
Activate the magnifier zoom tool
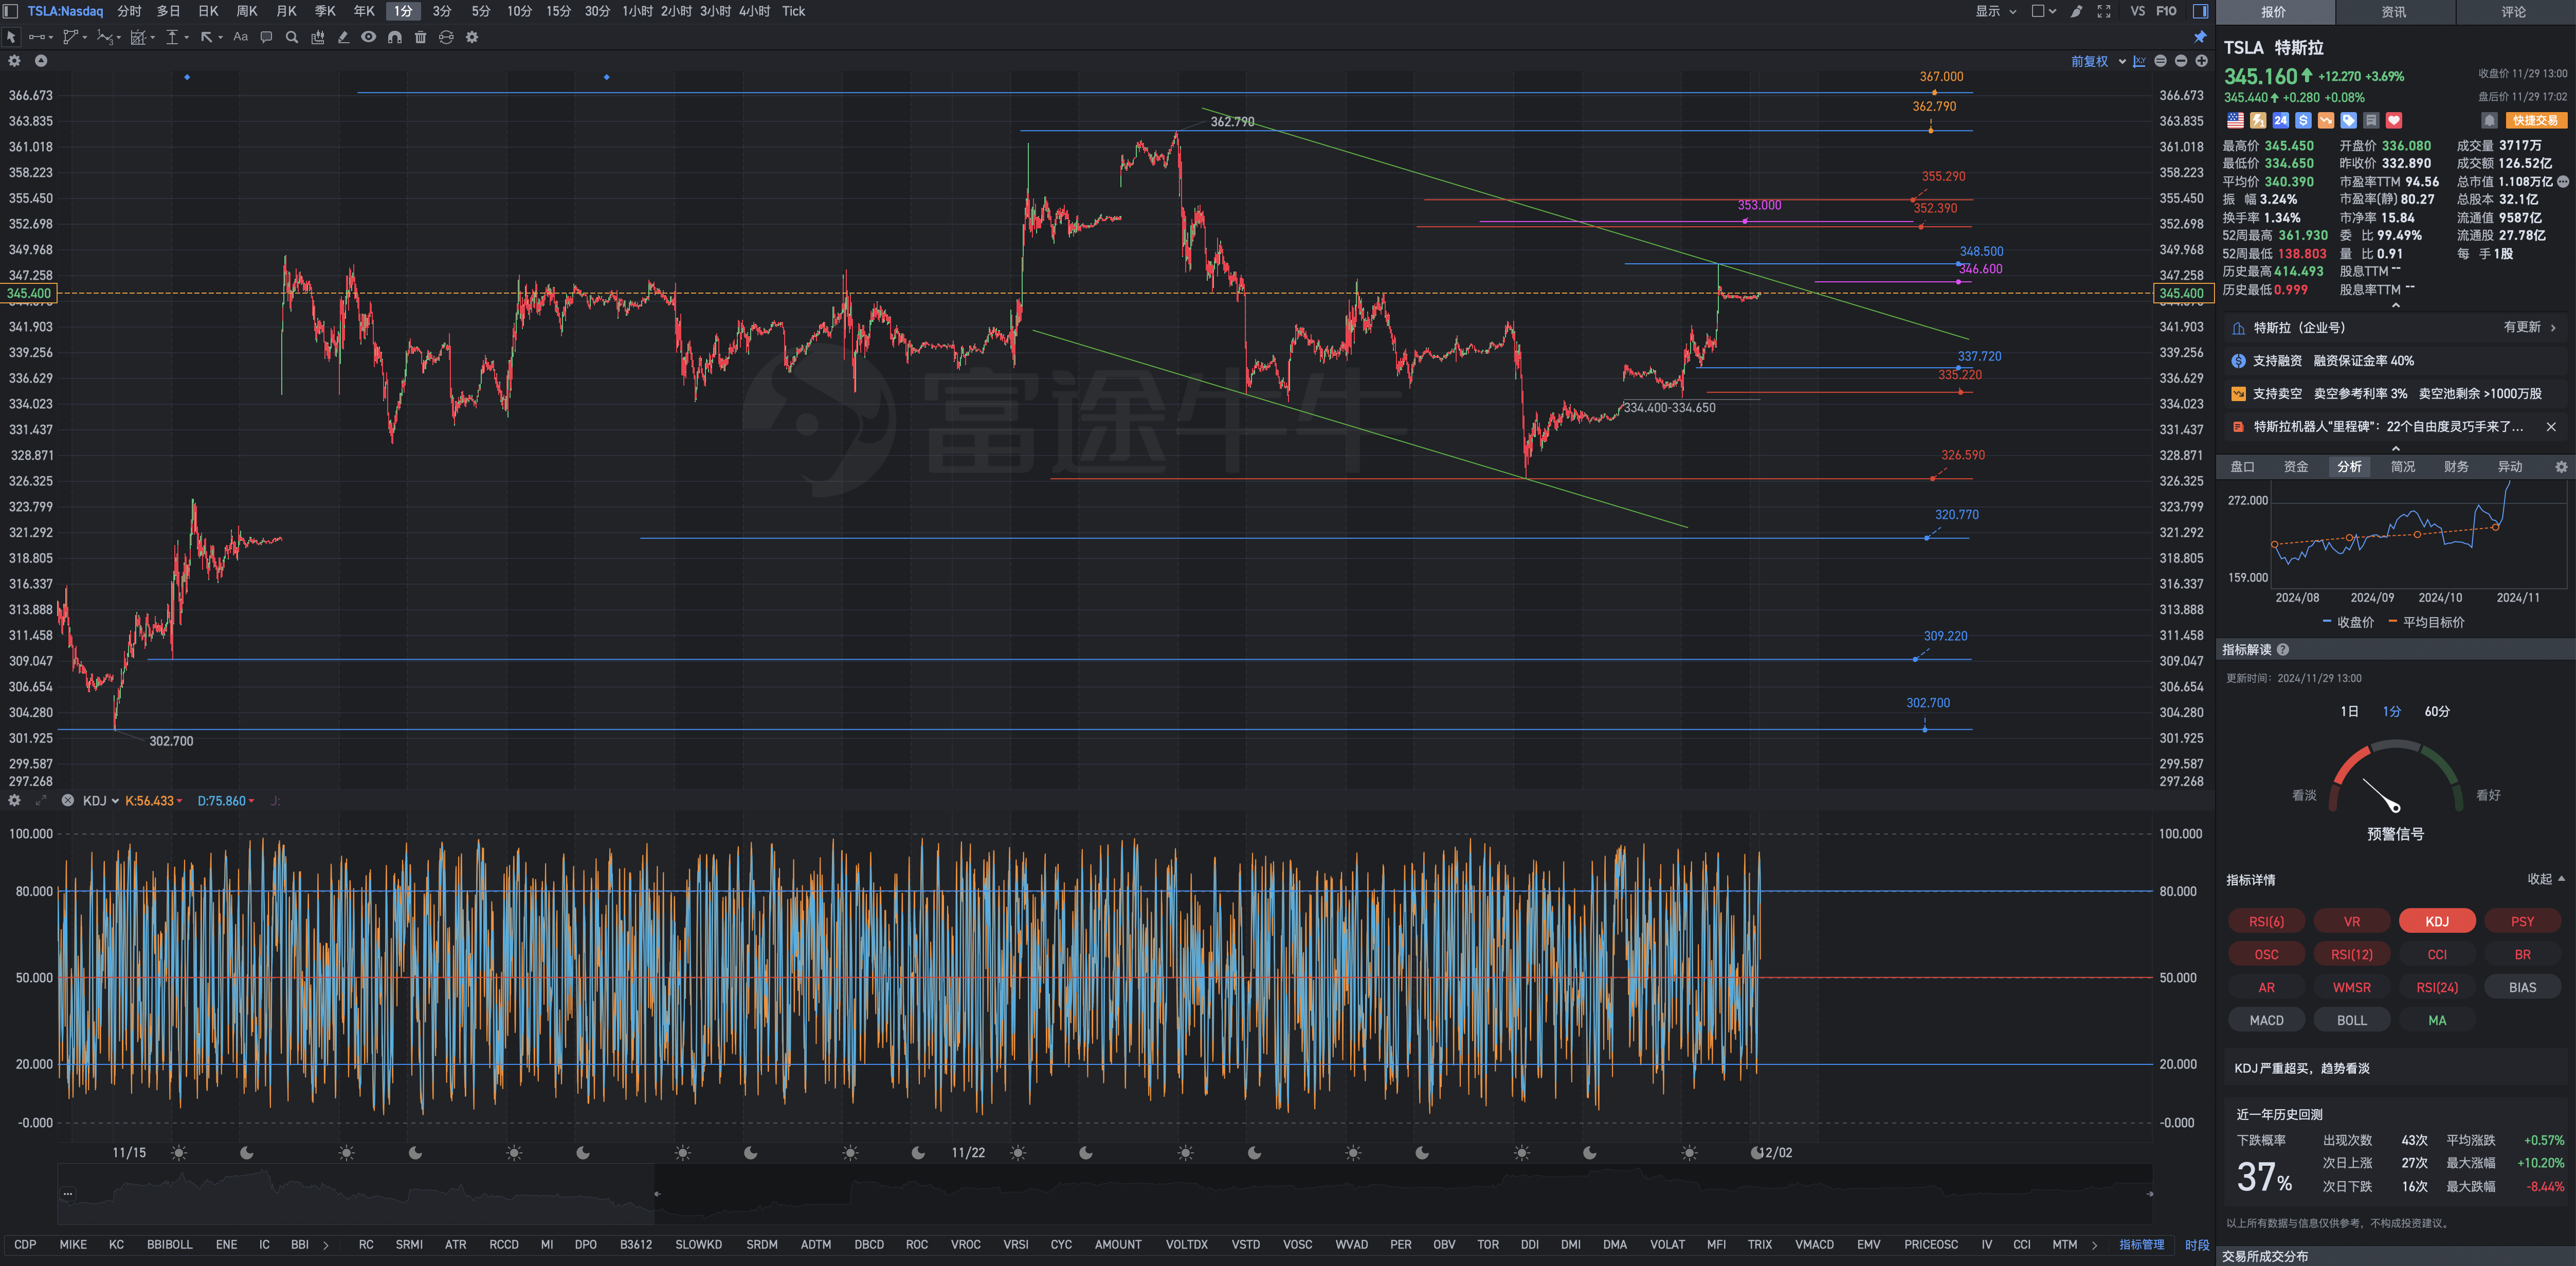[292, 37]
